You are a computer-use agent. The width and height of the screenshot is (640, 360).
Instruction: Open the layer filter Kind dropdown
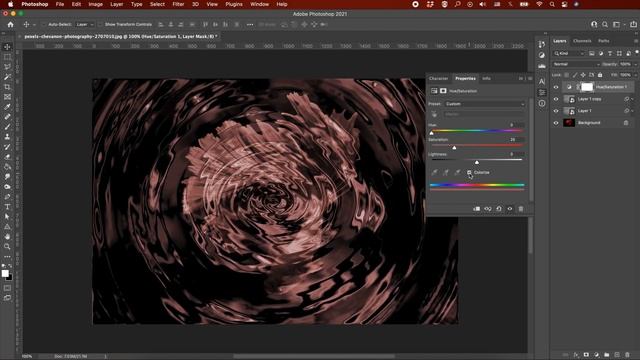pos(569,53)
